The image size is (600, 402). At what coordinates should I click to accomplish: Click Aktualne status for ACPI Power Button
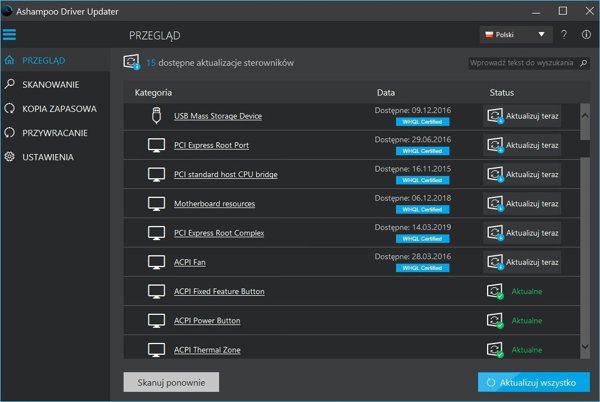click(x=527, y=321)
